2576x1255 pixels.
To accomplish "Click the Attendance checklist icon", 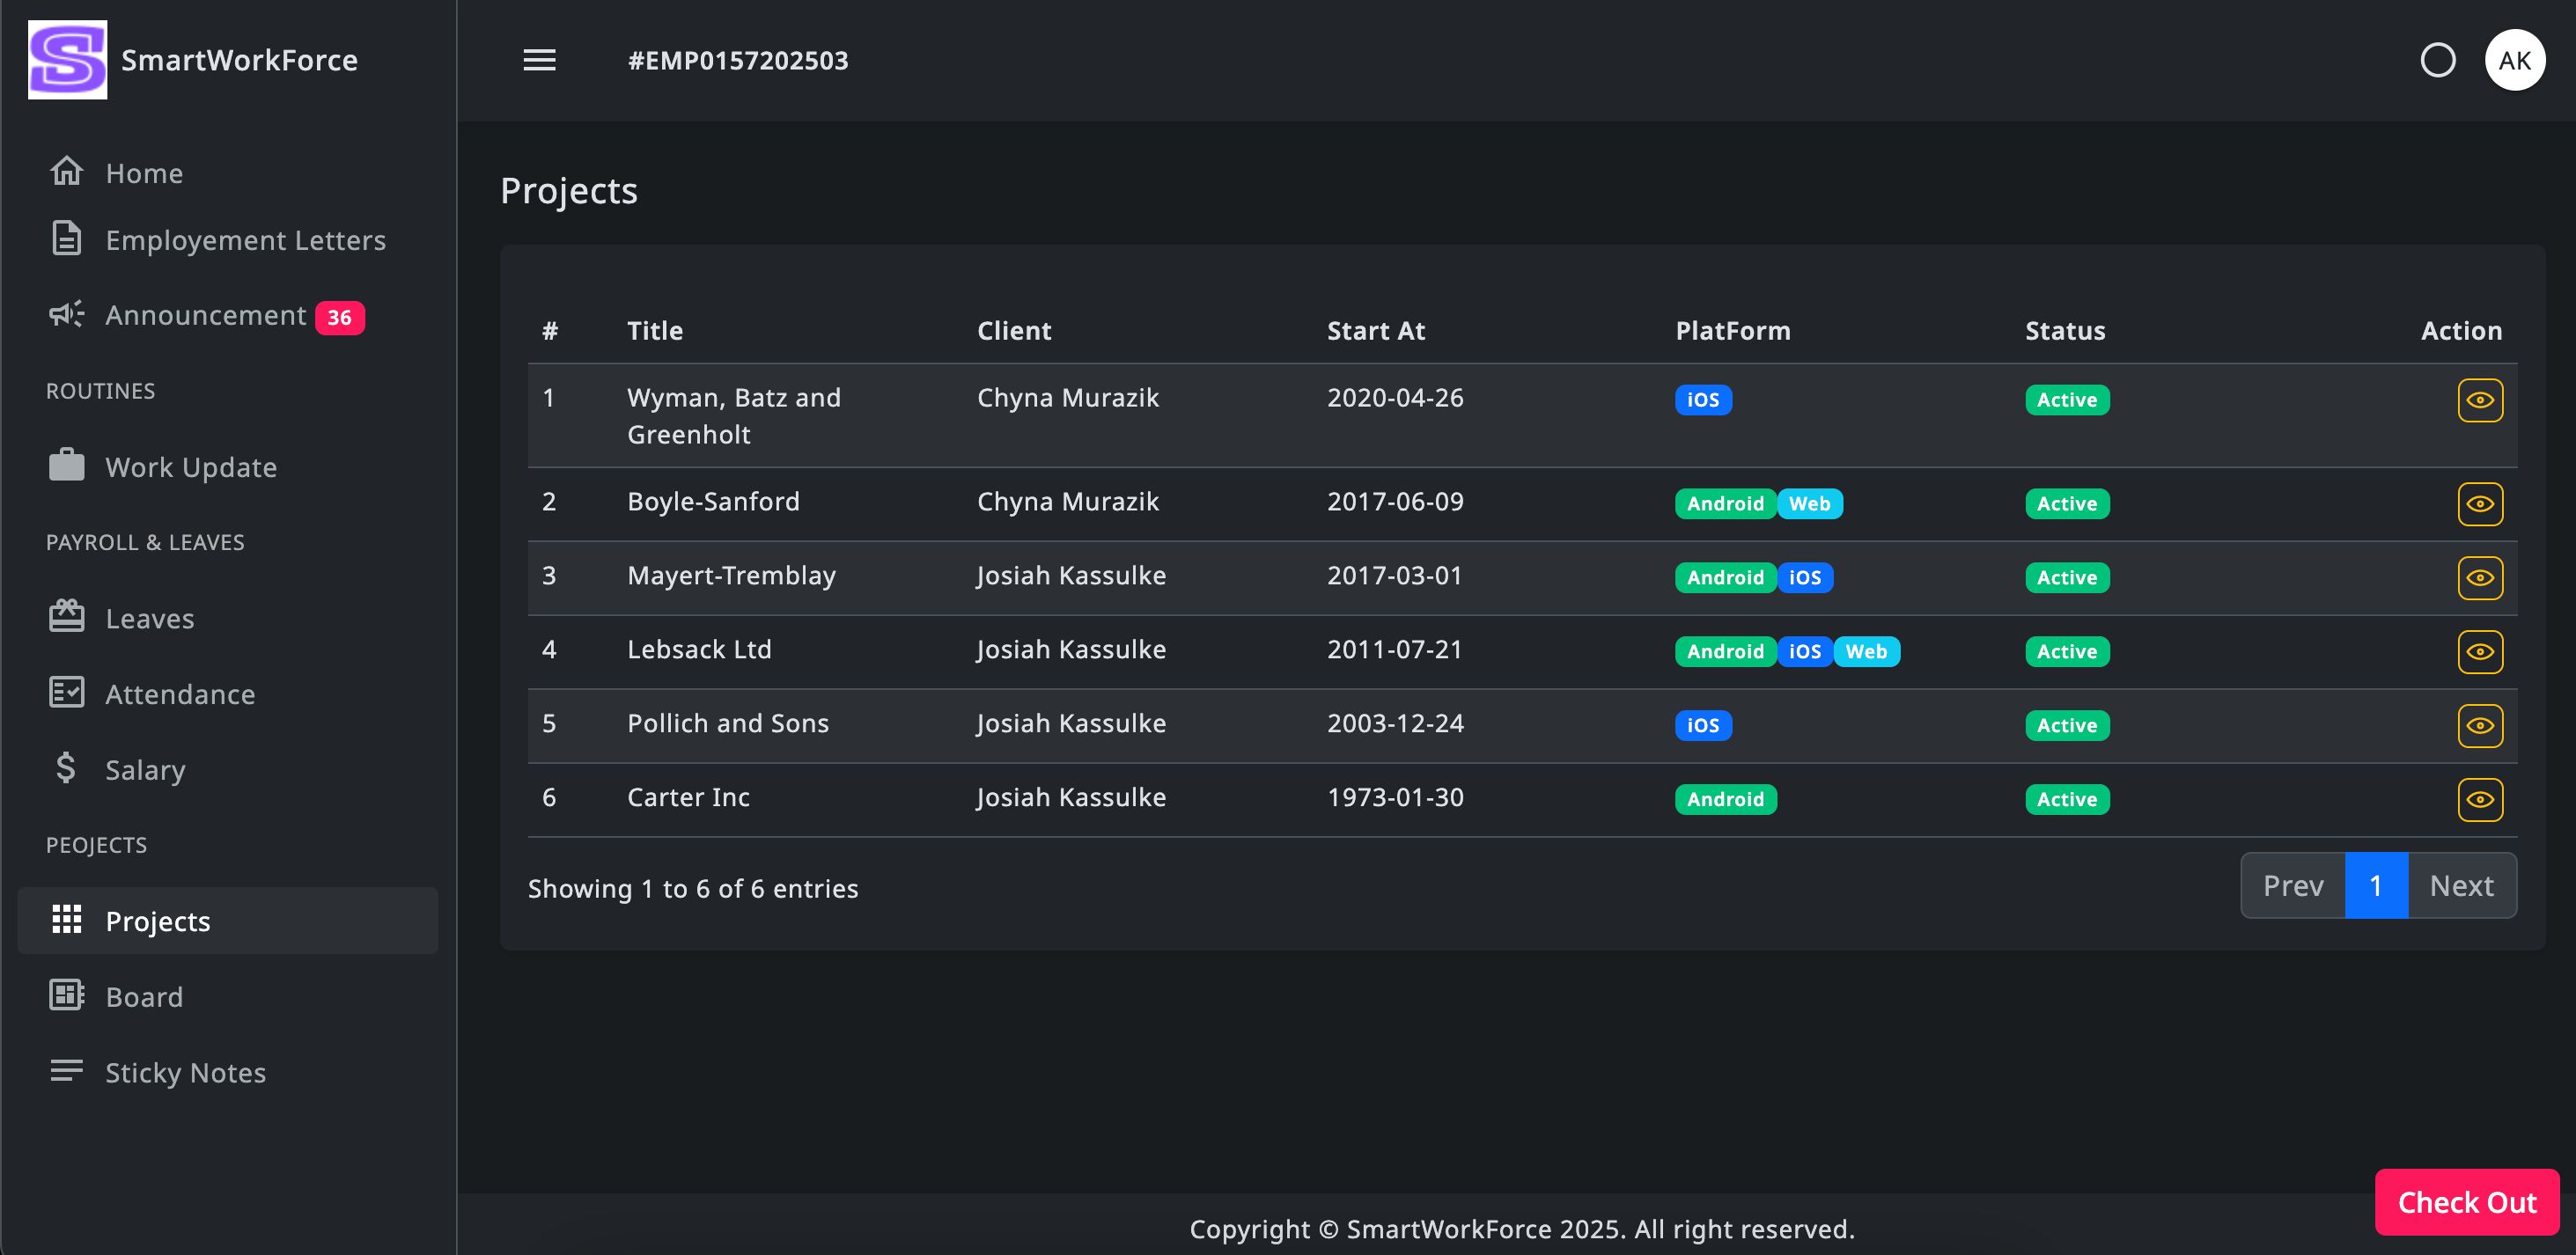I will 66,692.
